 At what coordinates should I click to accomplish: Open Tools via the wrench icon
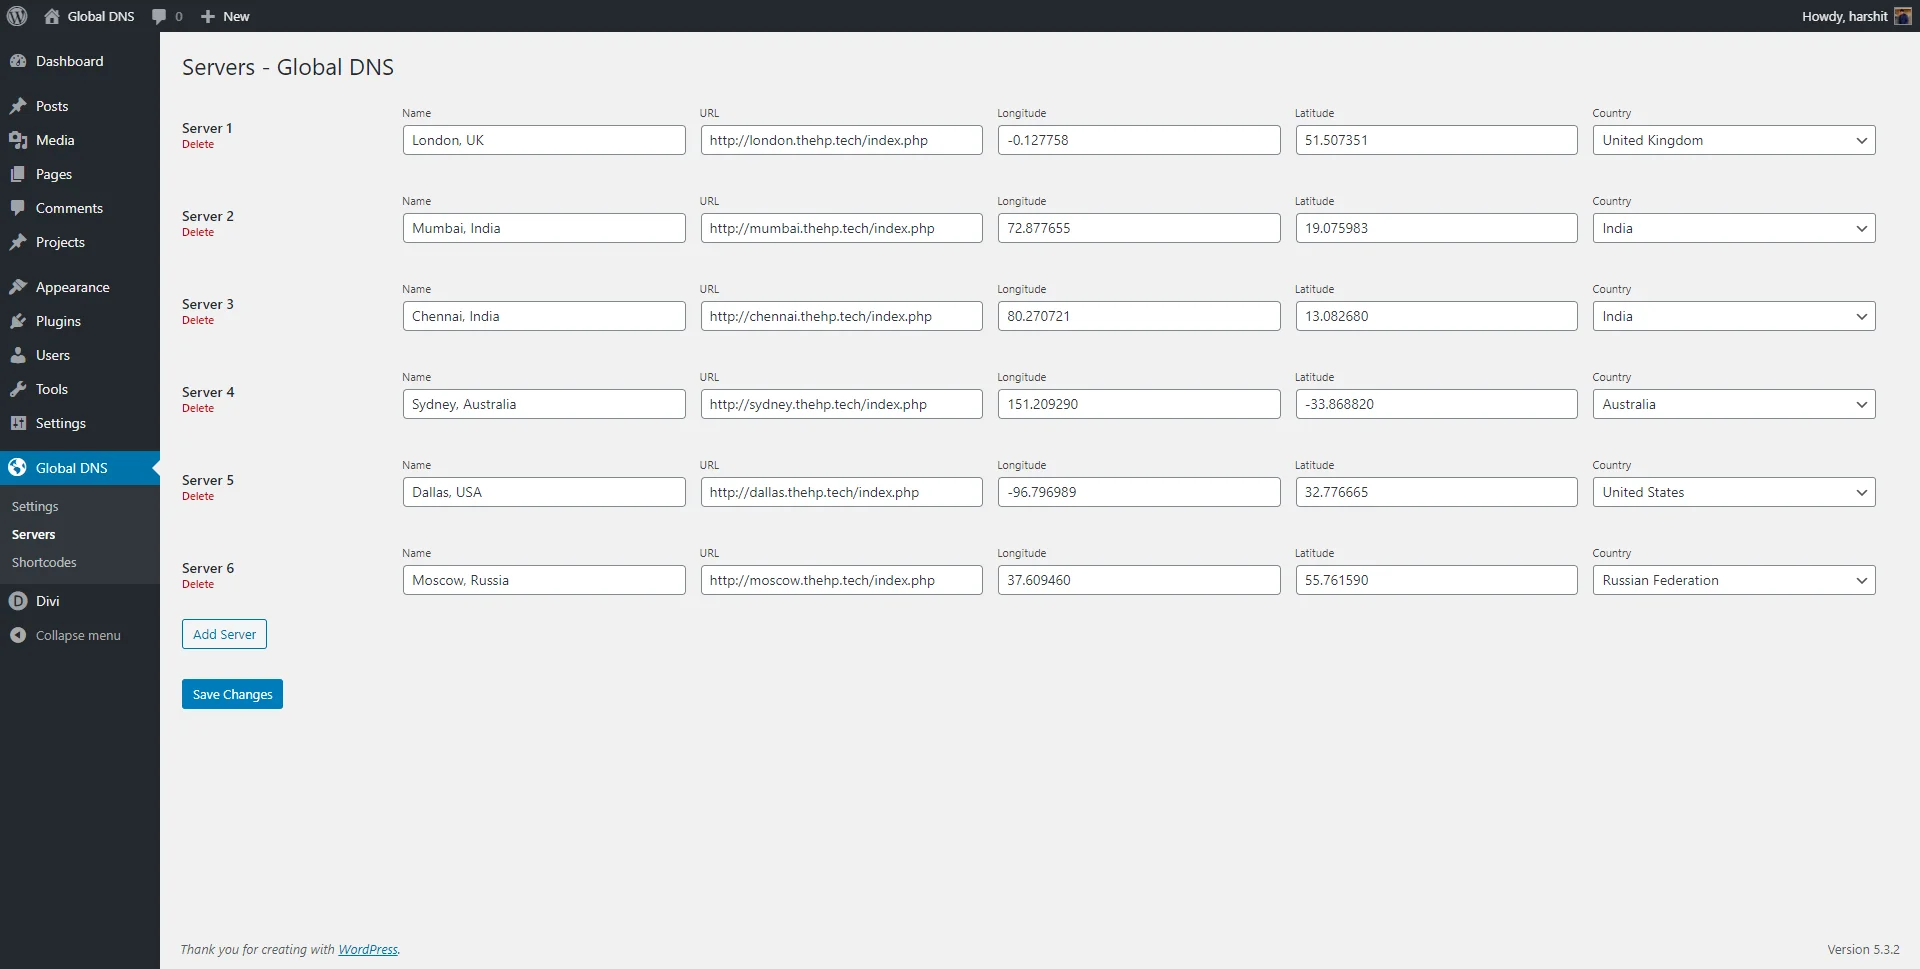(x=17, y=389)
